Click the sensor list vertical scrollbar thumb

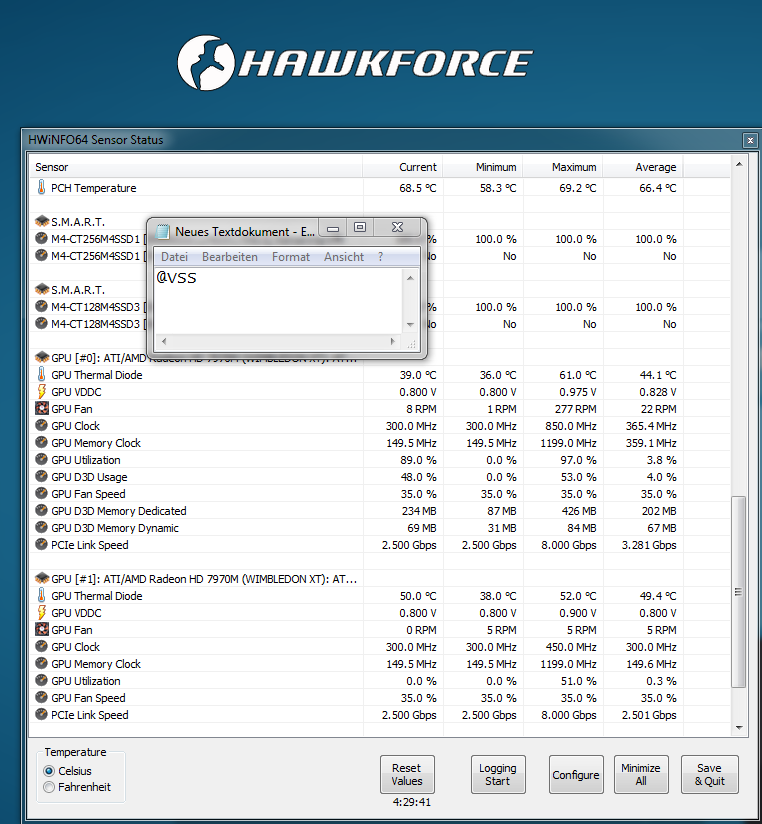click(x=739, y=591)
